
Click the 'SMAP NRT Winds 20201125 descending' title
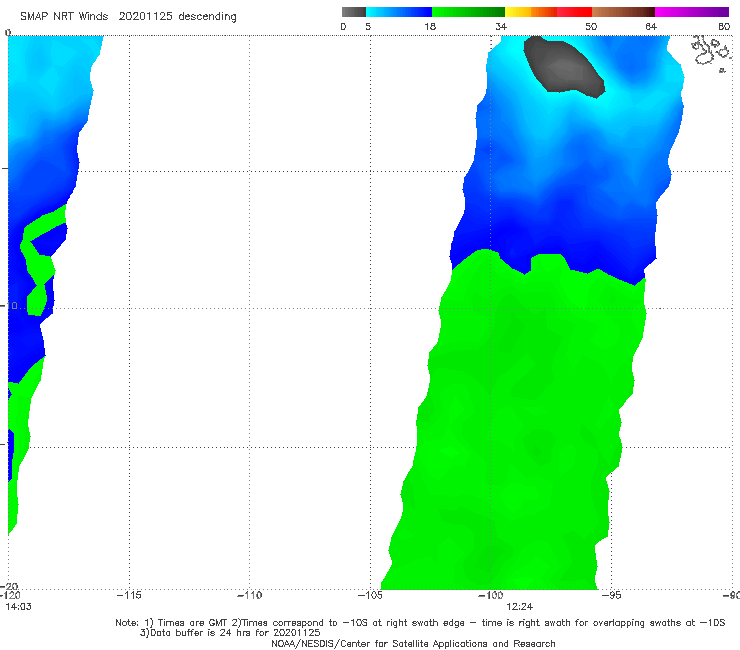click(128, 17)
